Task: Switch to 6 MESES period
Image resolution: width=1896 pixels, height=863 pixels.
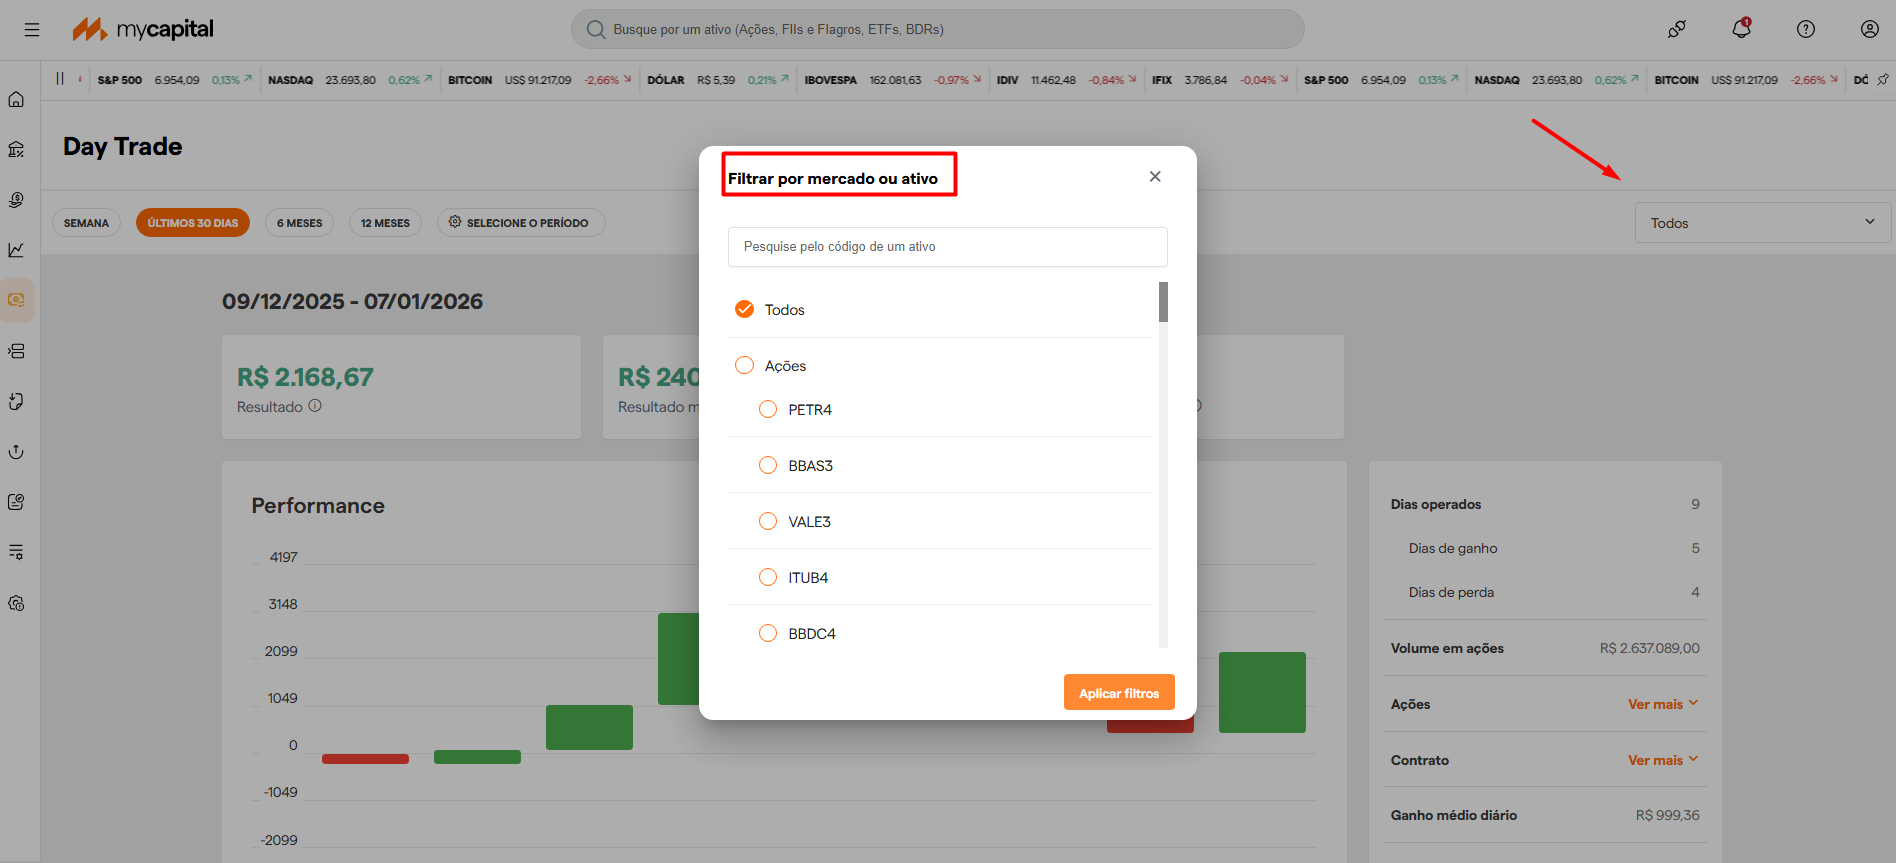Action: pos(300,223)
